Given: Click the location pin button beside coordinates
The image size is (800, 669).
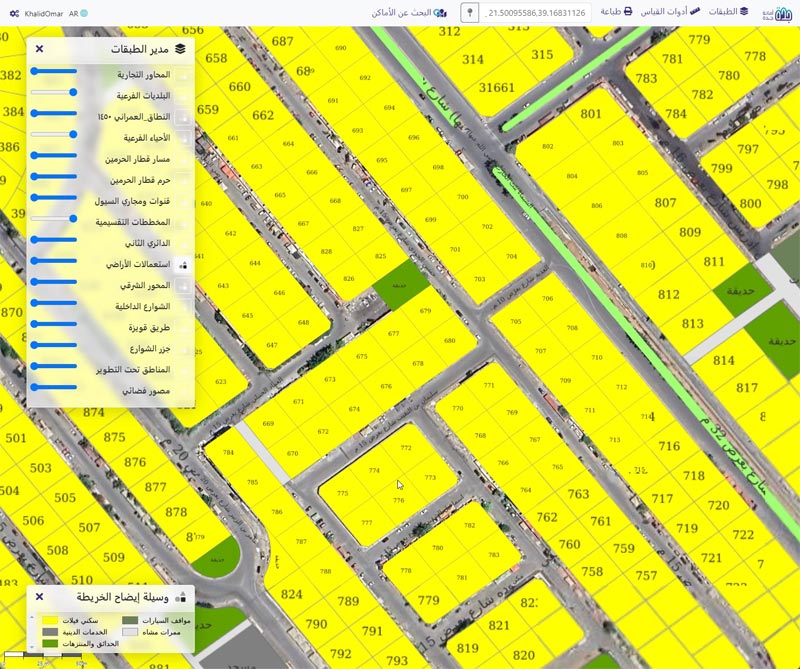Looking at the screenshot, I should (470, 13).
